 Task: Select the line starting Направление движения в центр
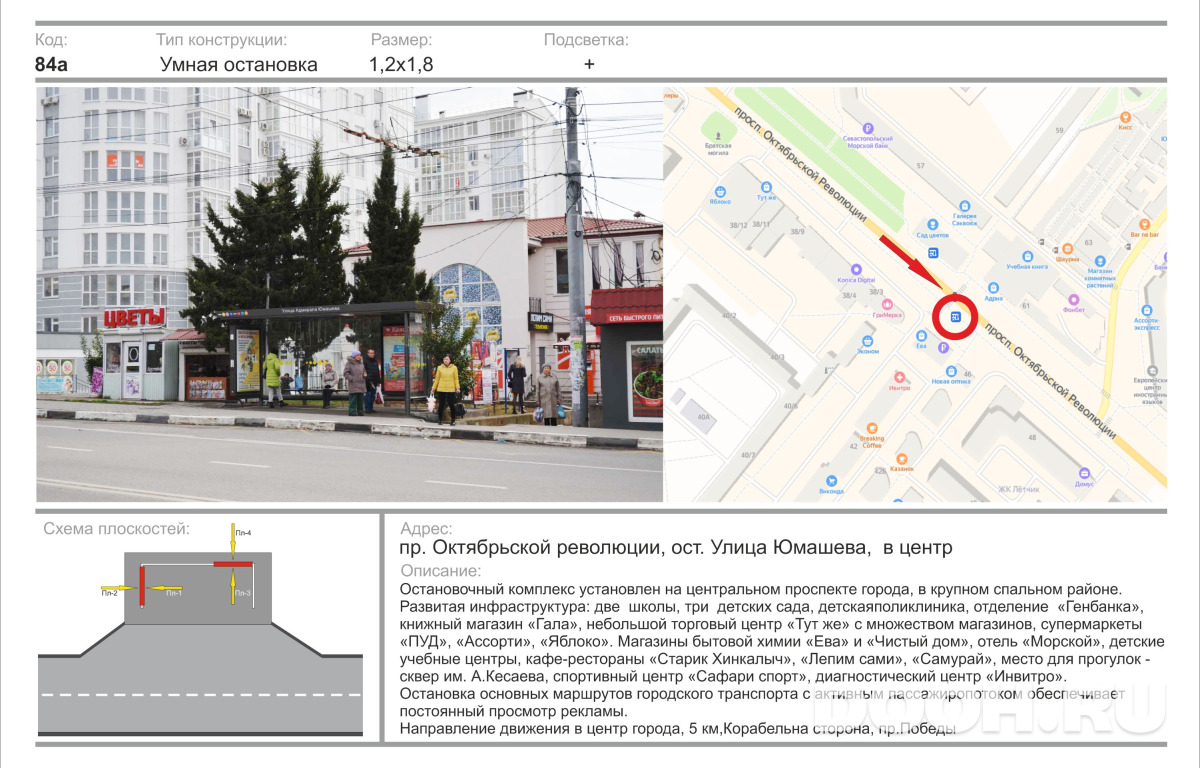coord(678,729)
